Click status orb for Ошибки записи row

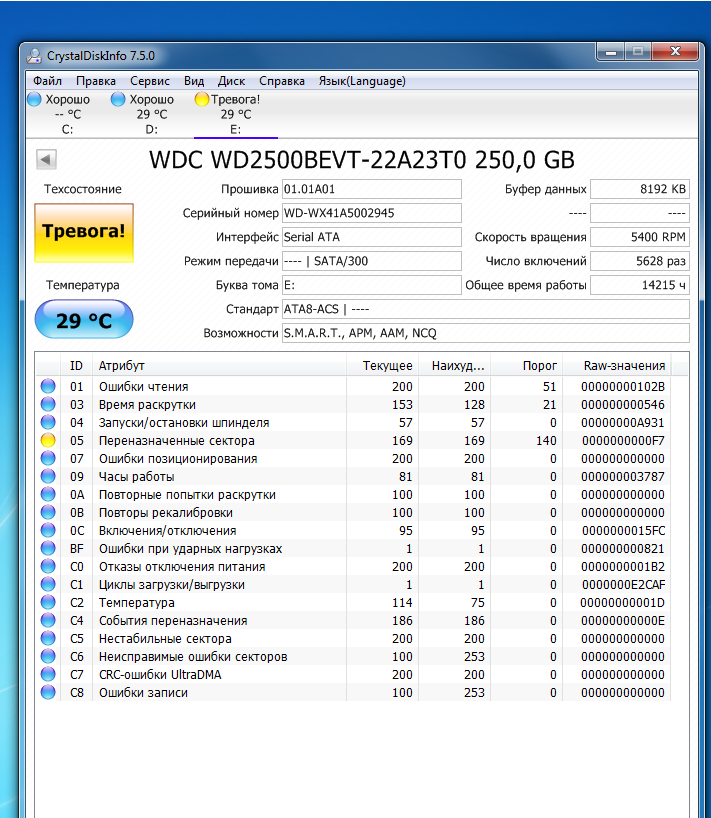point(48,692)
